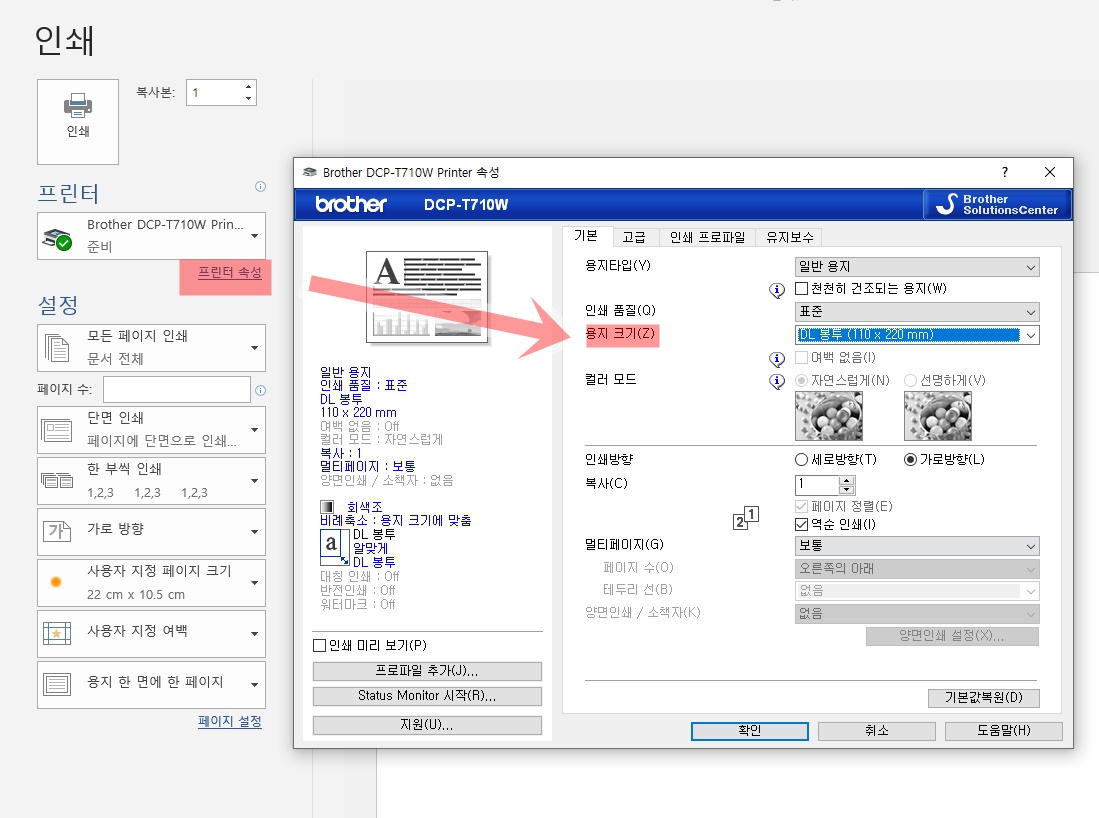Toggle the 페이지 정렬 checkbox

[x=802, y=506]
